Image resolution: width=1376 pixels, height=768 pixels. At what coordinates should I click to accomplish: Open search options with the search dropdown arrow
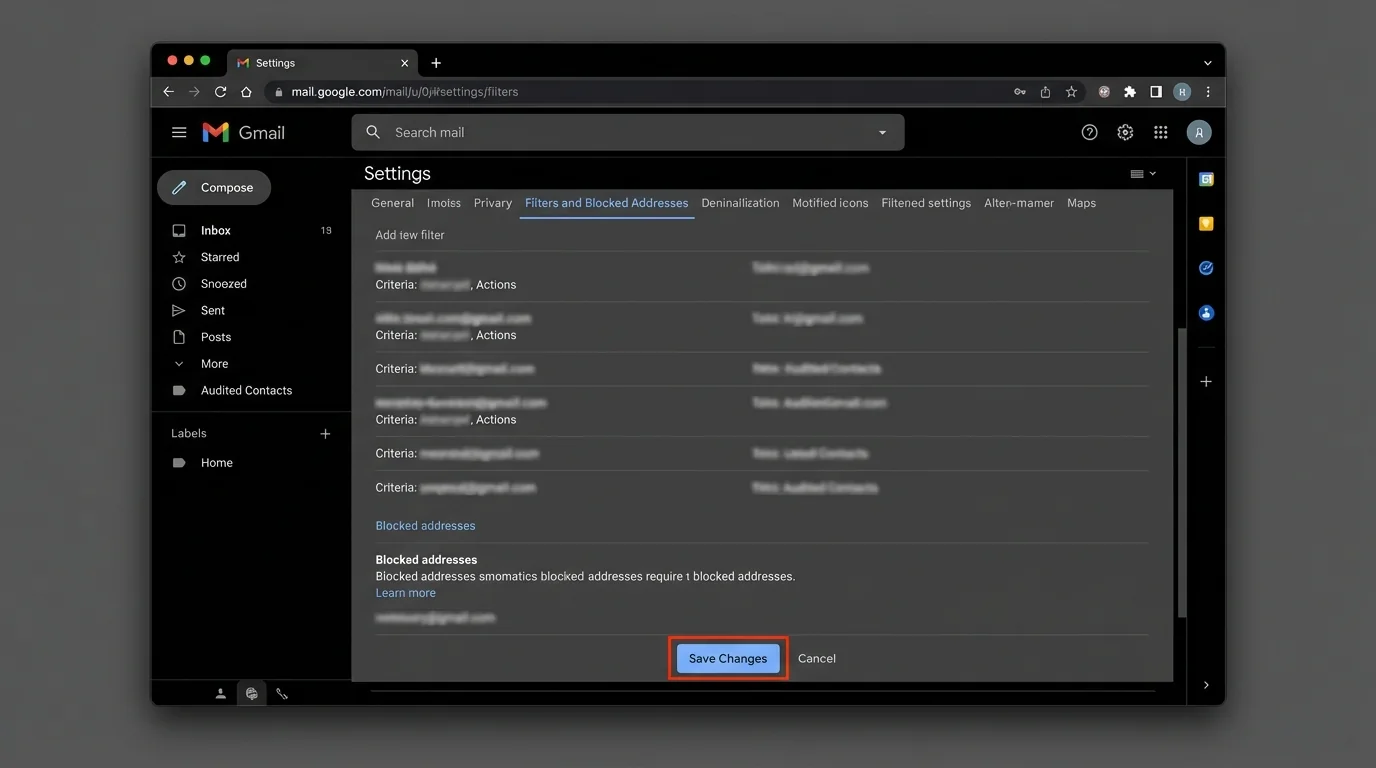pos(881,131)
